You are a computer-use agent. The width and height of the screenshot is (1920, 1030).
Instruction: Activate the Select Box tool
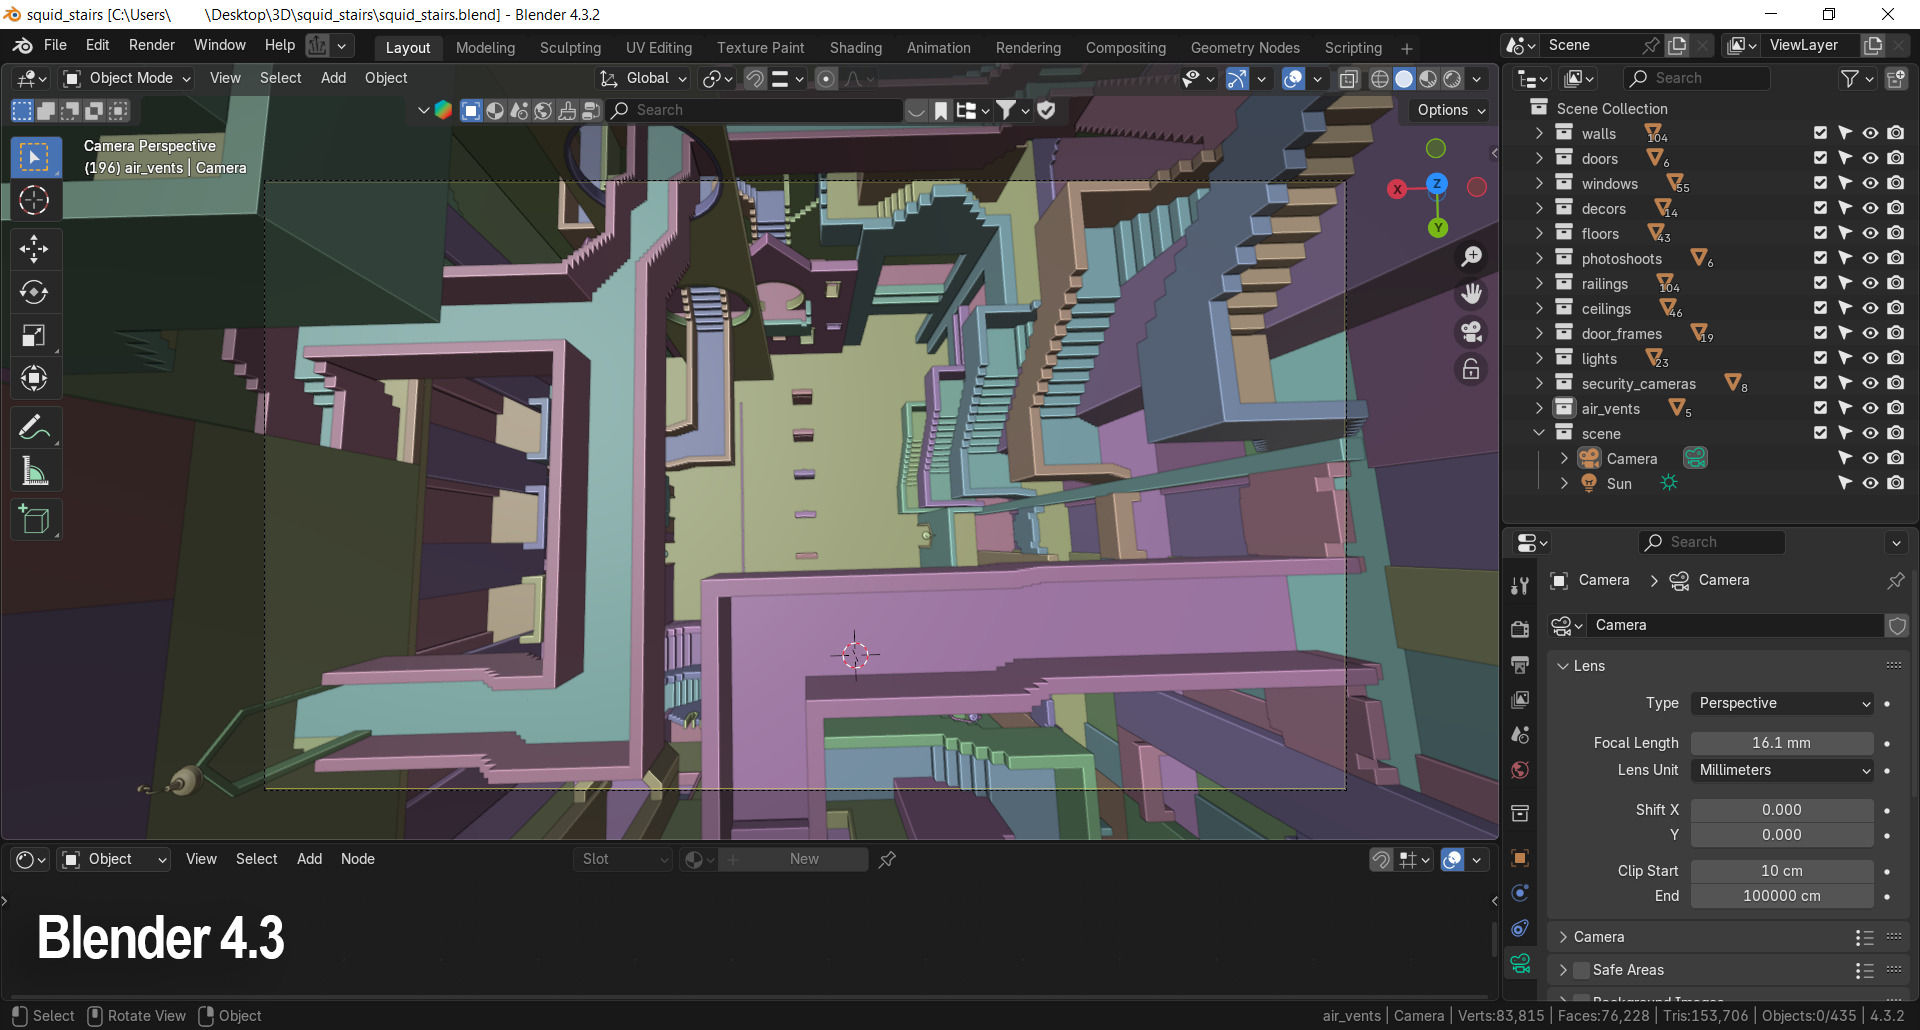[35, 157]
